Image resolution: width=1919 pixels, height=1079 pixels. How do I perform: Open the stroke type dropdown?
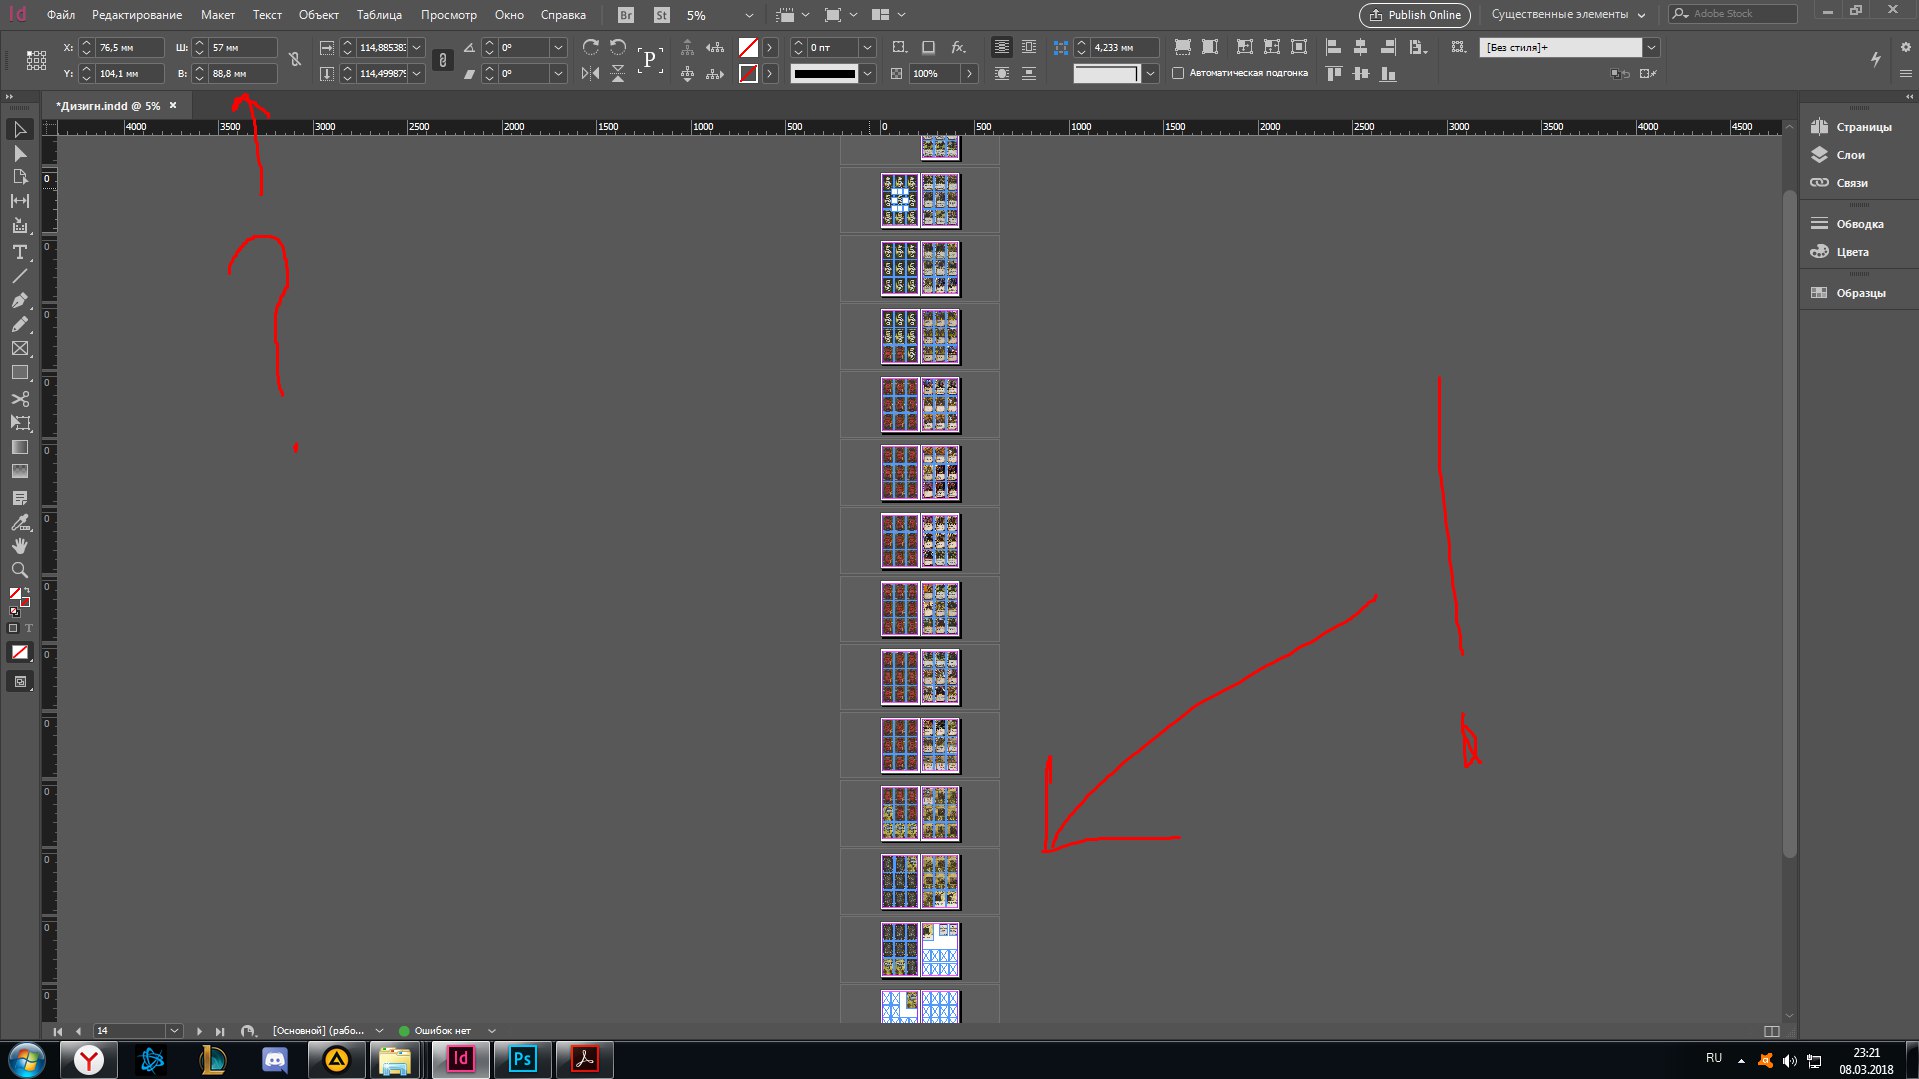[x=867, y=73]
